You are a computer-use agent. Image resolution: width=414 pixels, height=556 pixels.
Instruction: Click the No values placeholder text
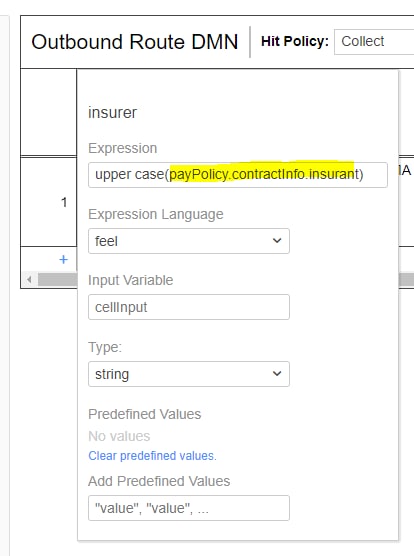coord(119,436)
